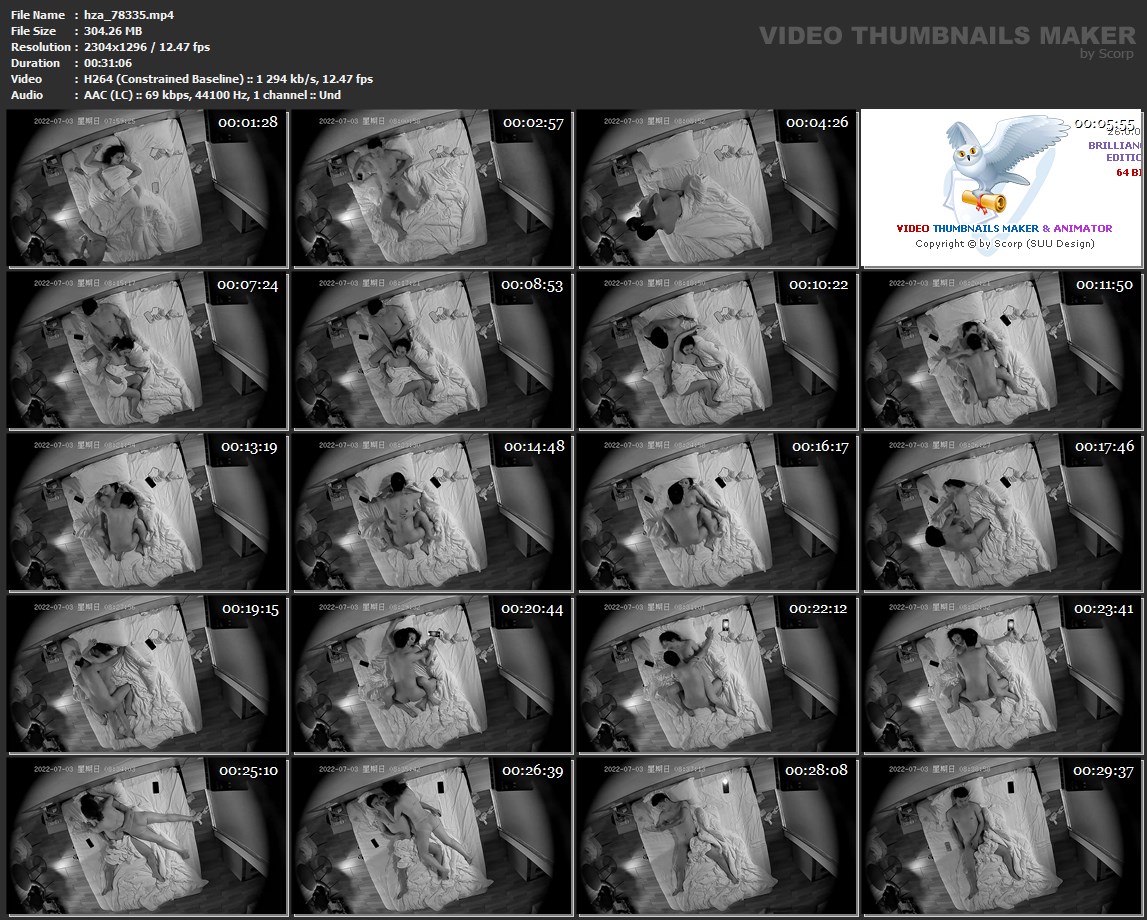Open the thumbnail marked 00:26:39
The height and width of the screenshot is (920, 1147).
click(x=432, y=835)
